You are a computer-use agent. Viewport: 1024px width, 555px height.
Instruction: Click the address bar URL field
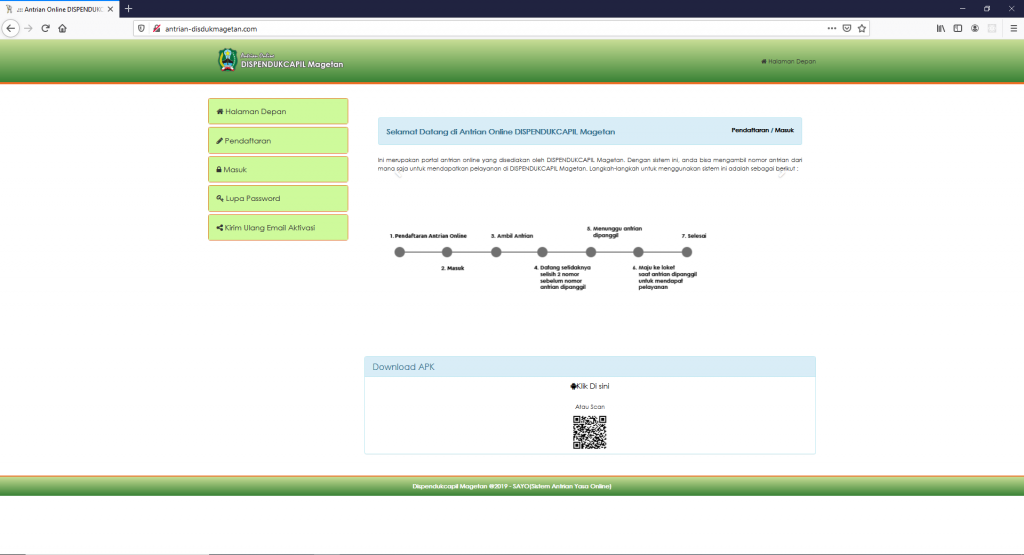click(x=480, y=28)
